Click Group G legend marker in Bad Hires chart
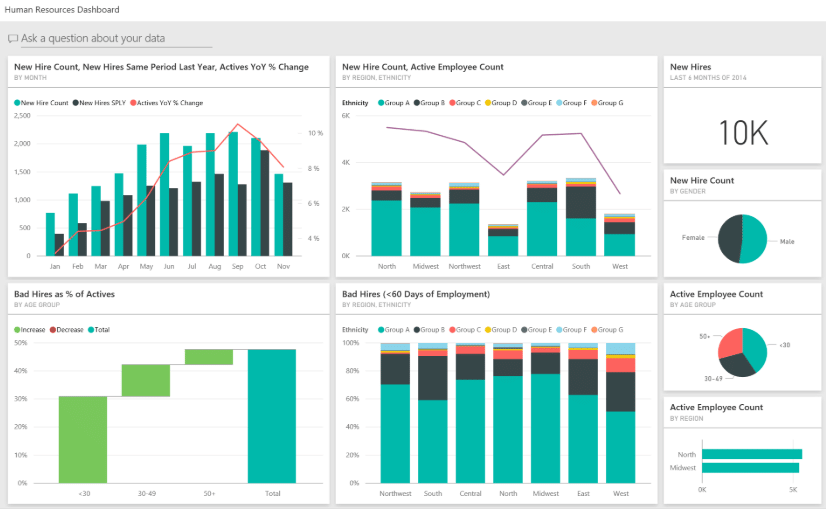This screenshot has width=826, height=509. pyautogui.click(x=595, y=329)
